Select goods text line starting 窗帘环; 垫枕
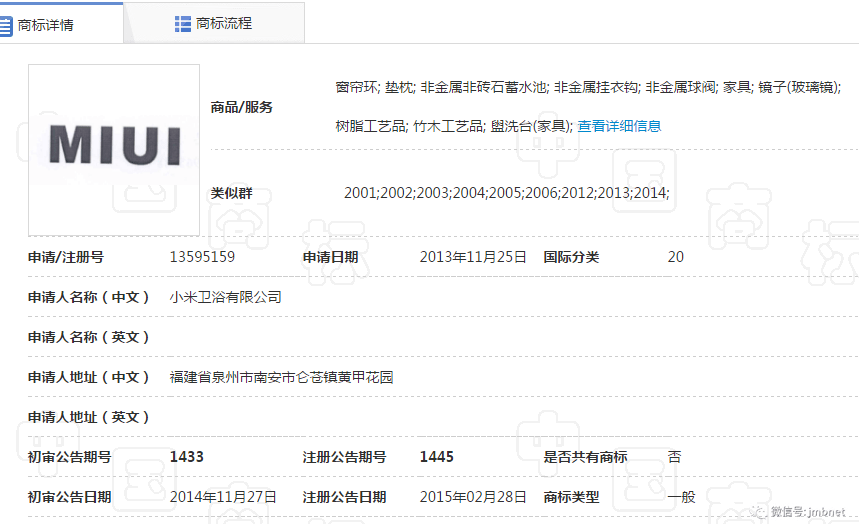The width and height of the screenshot is (859, 524). click(x=588, y=87)
